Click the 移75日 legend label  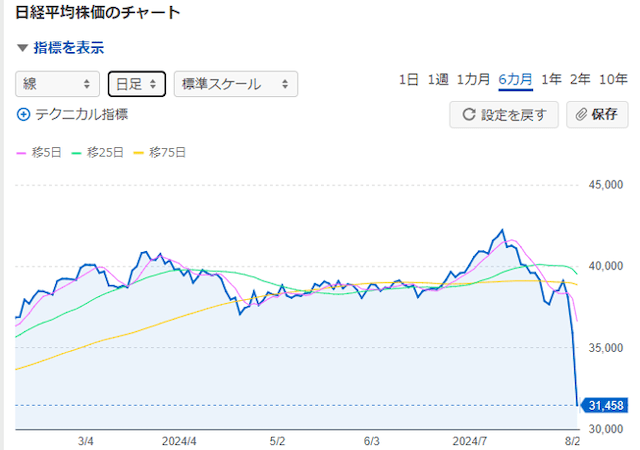click(168, 153)
